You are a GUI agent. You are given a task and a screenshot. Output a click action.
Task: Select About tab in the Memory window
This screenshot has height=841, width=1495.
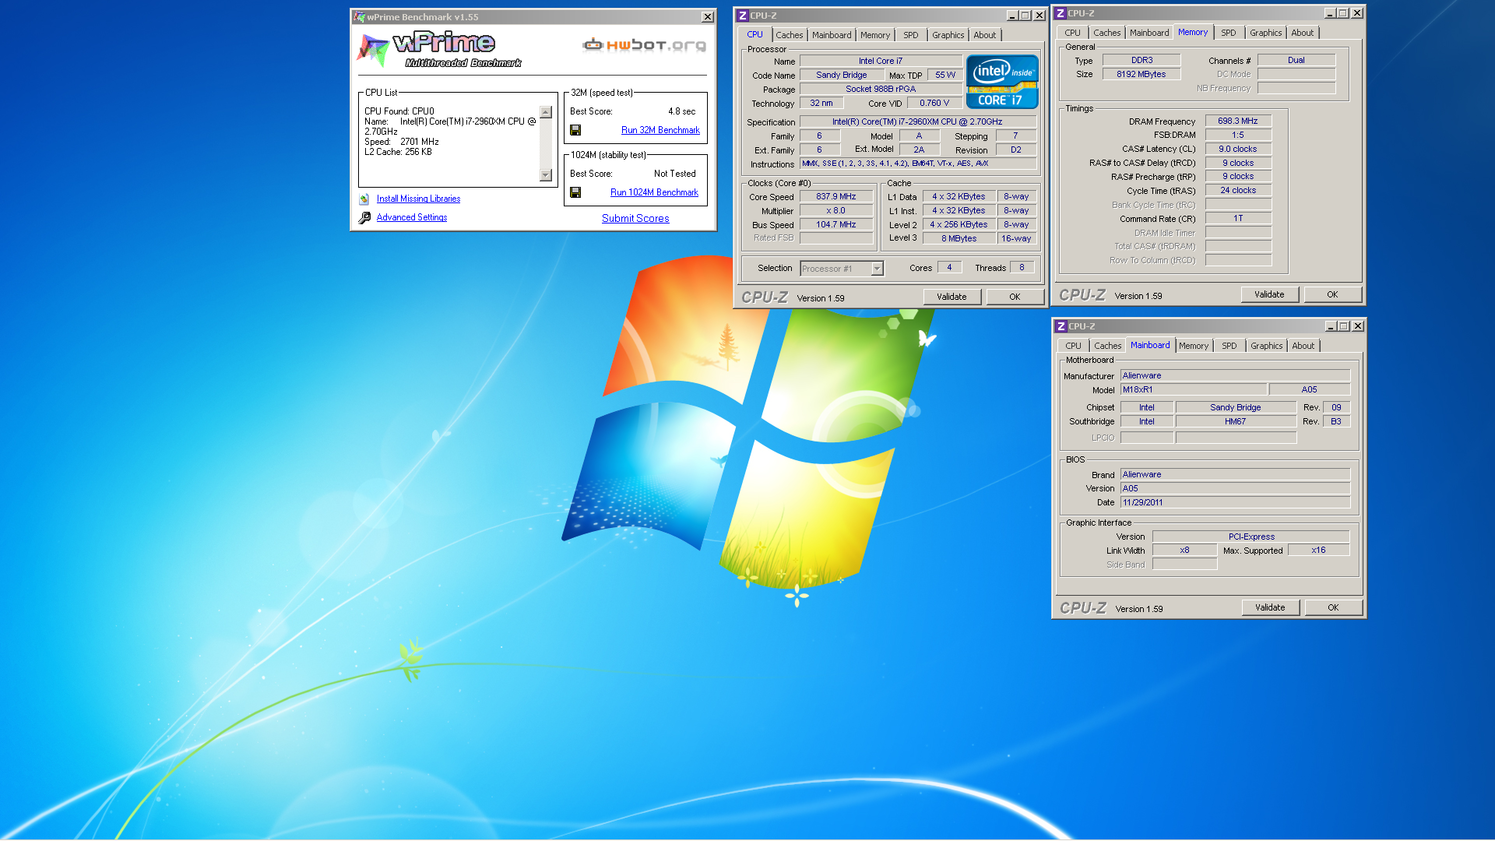click(x=1302, y=33)
